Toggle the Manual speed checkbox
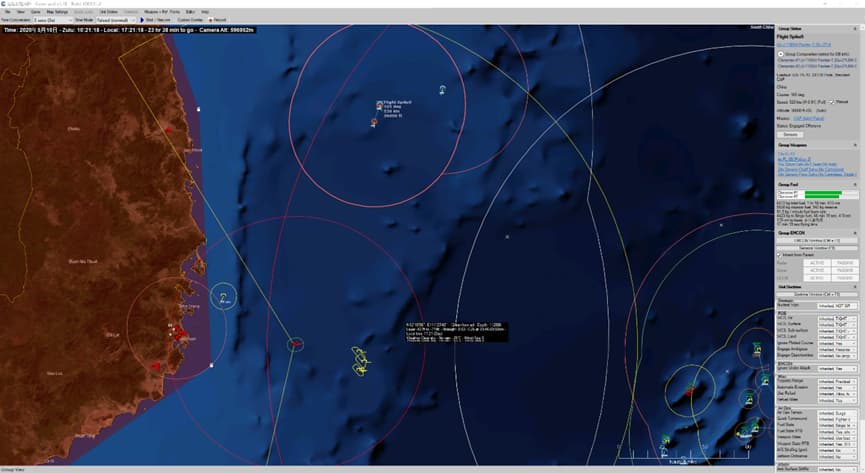865x473 pixels. [832, 102]
